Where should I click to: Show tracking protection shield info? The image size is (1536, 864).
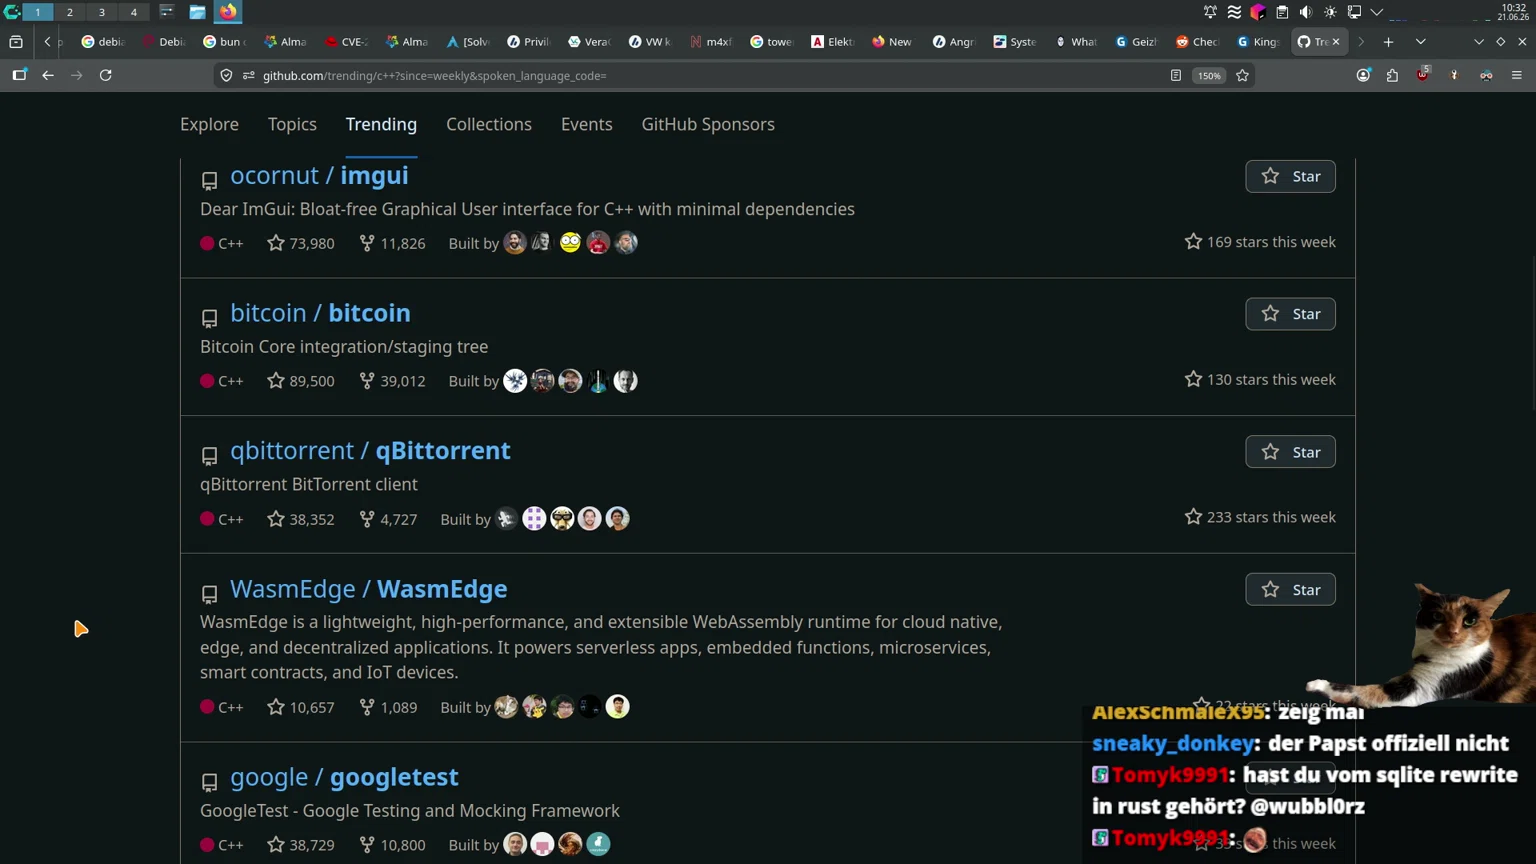tap(226, 75)
